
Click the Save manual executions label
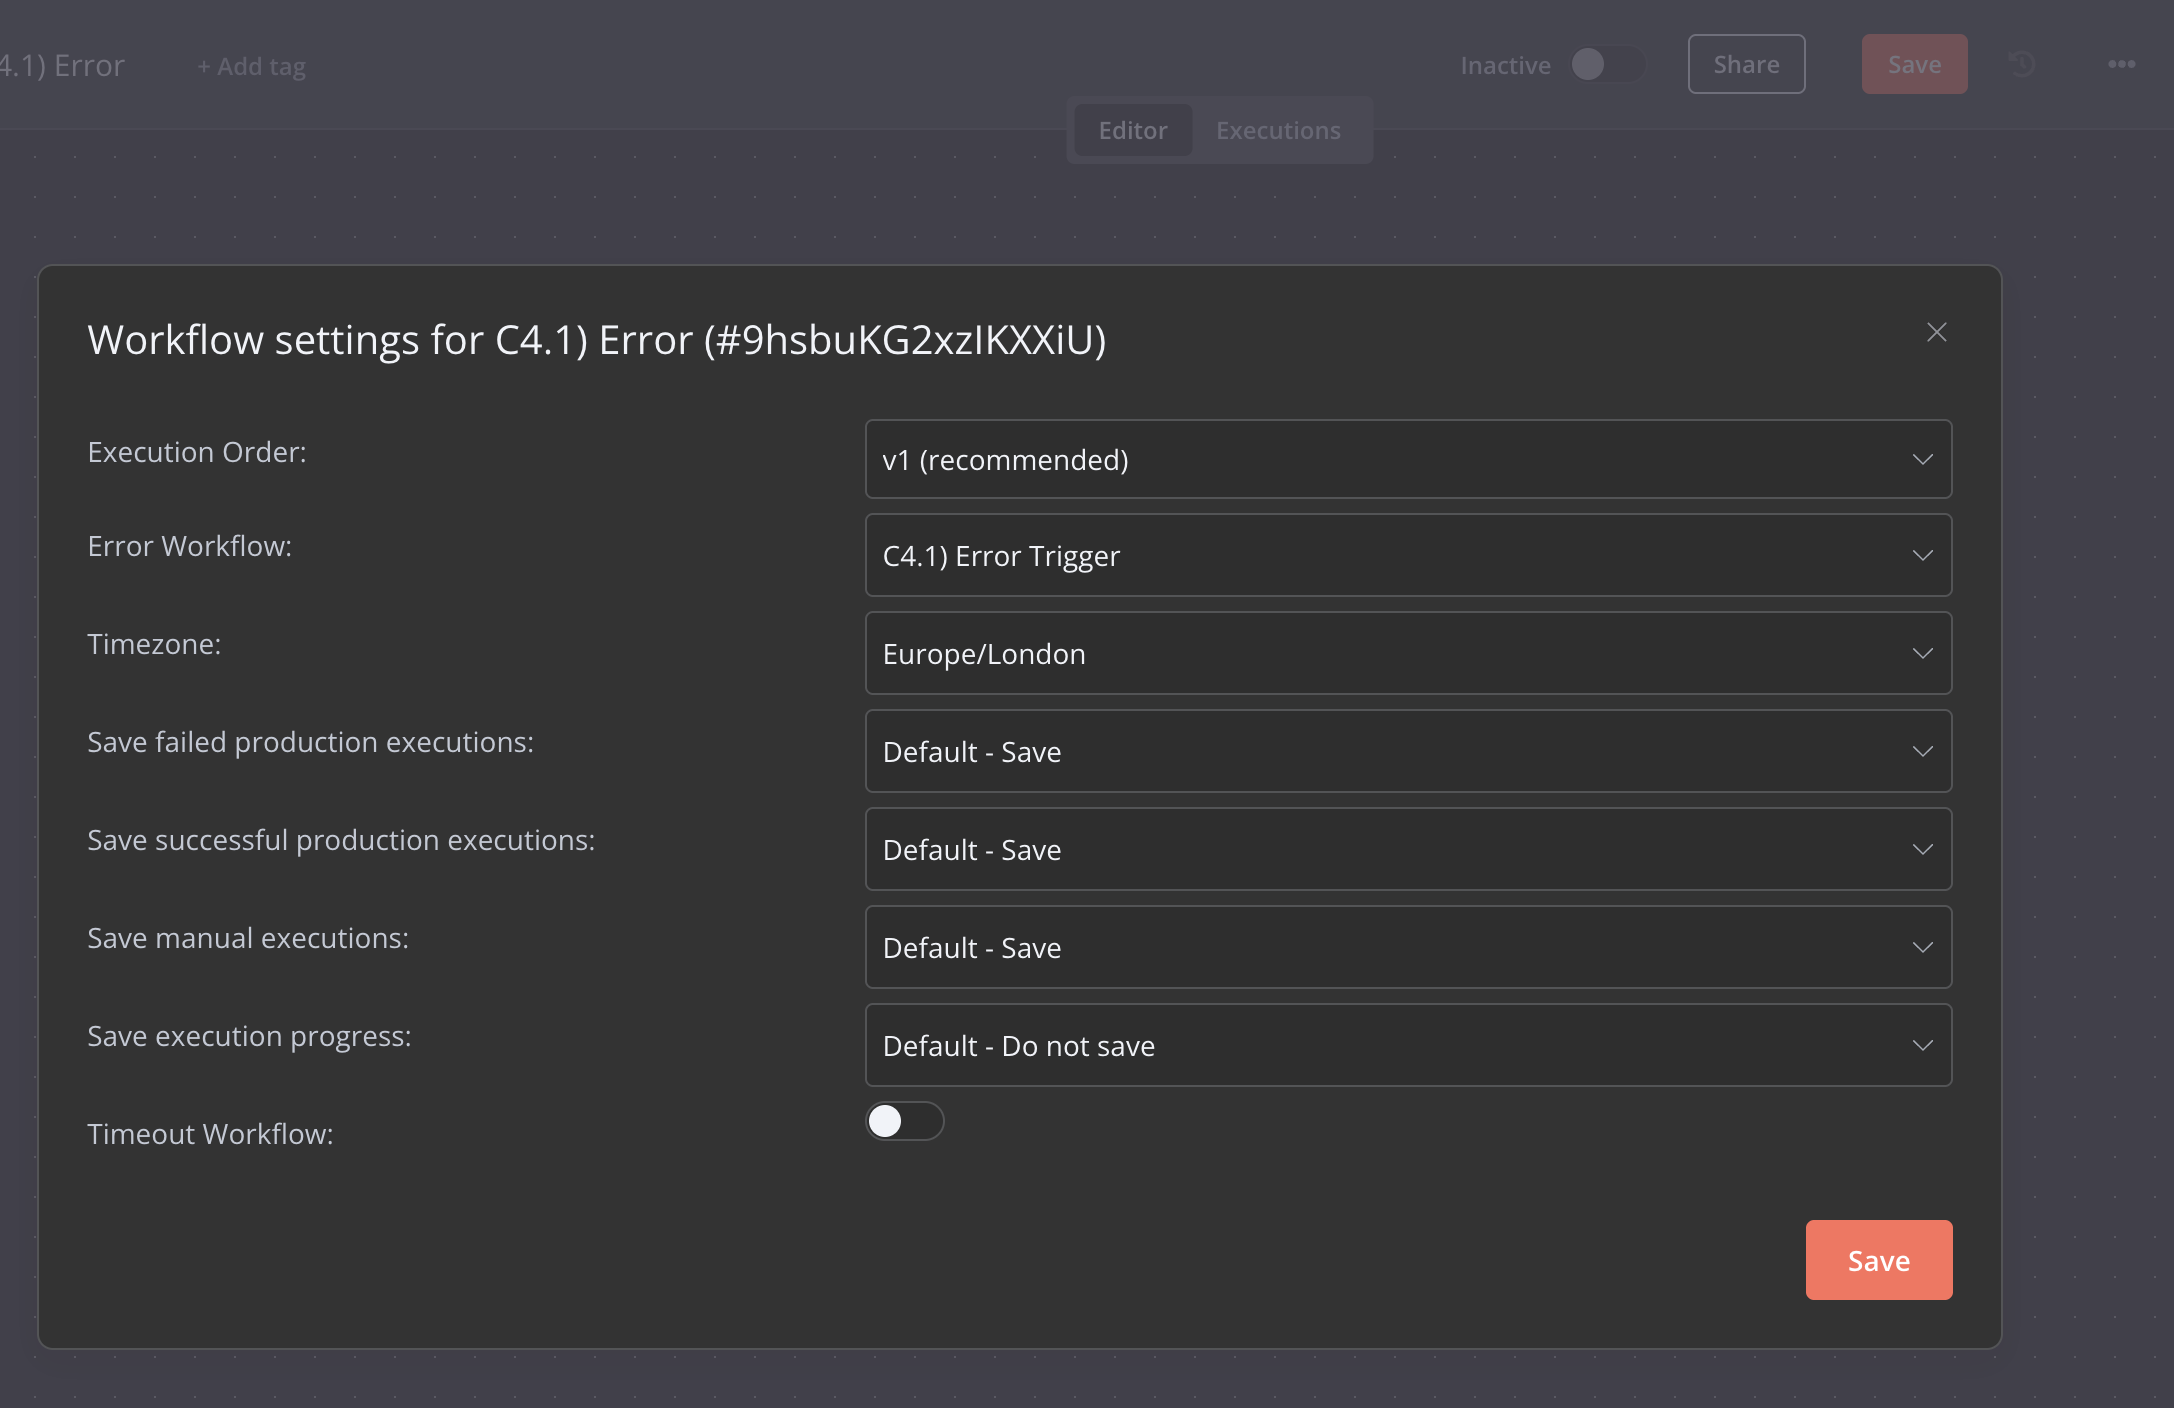(248, 938)
